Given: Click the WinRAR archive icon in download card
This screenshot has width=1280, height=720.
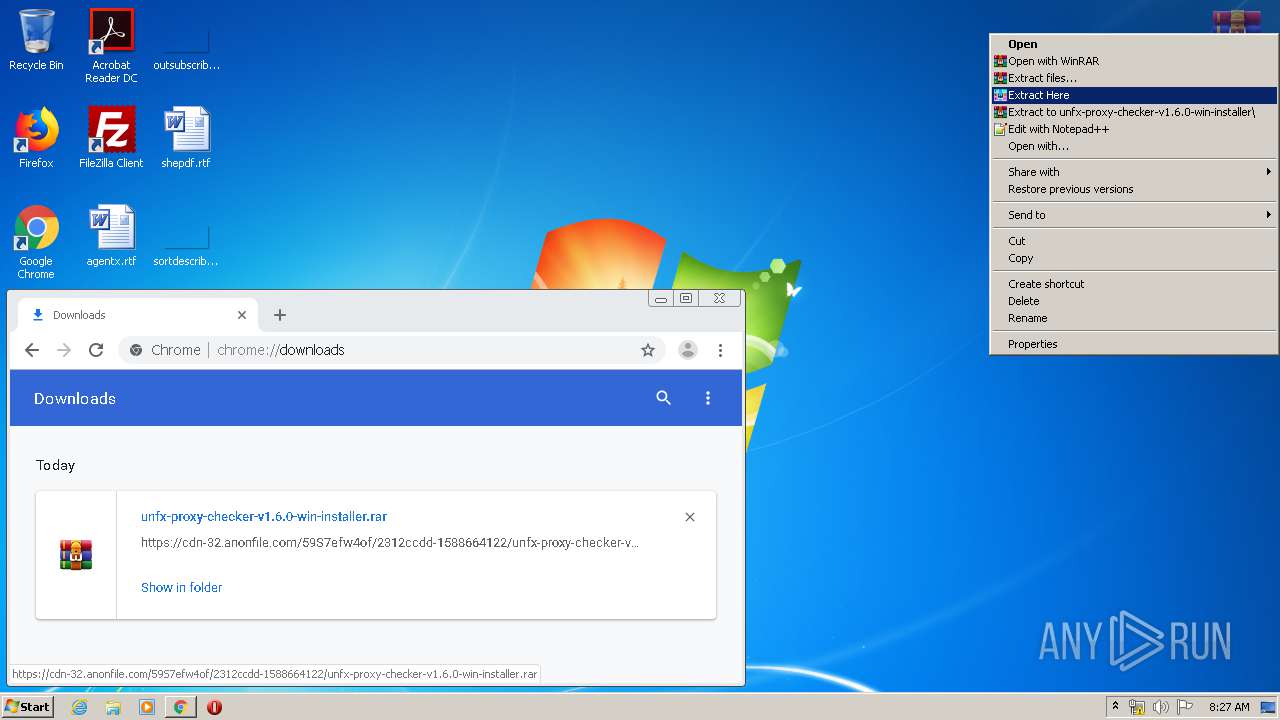Looking at the screenshot, I should [76, 555].
